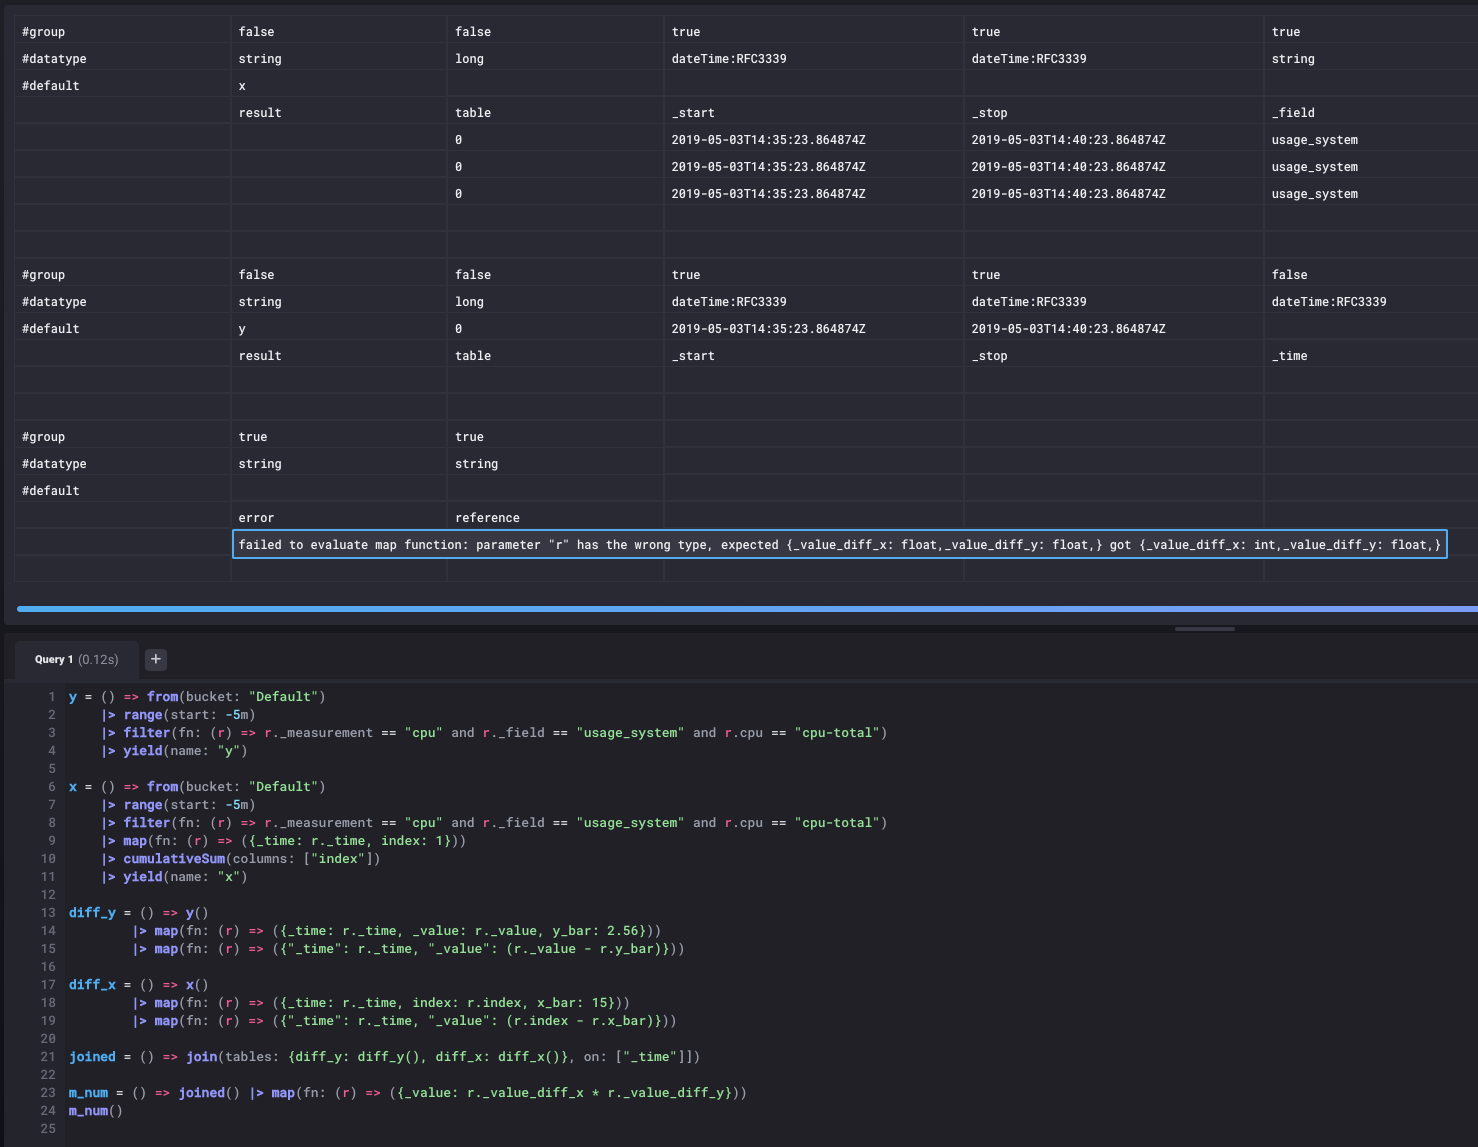
Task: Click line number 25 in the gutter
Action: coord(48,1129)
